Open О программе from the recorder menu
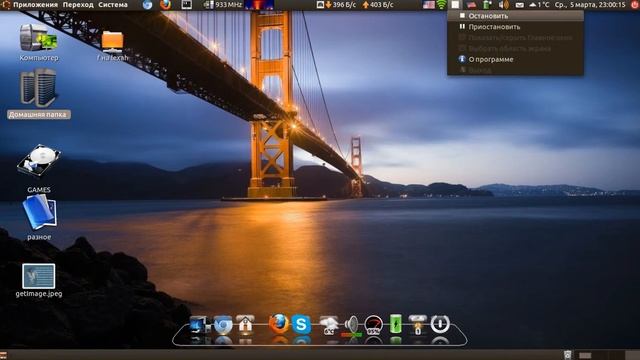The image size is (640, 360). click(515, 59)
